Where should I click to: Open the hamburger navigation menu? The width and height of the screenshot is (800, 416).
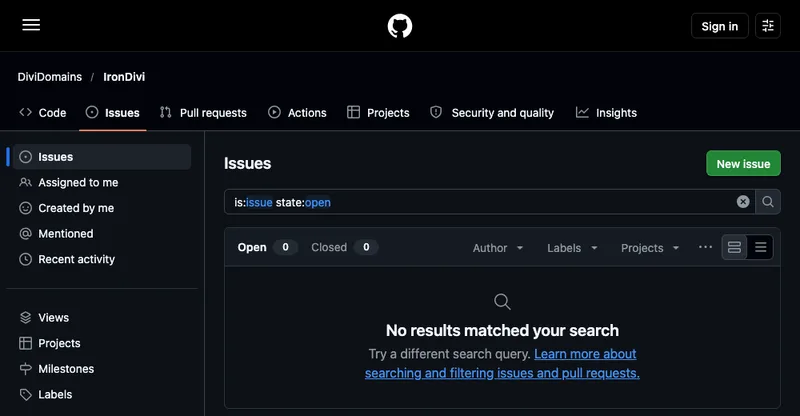click(31, 25)
